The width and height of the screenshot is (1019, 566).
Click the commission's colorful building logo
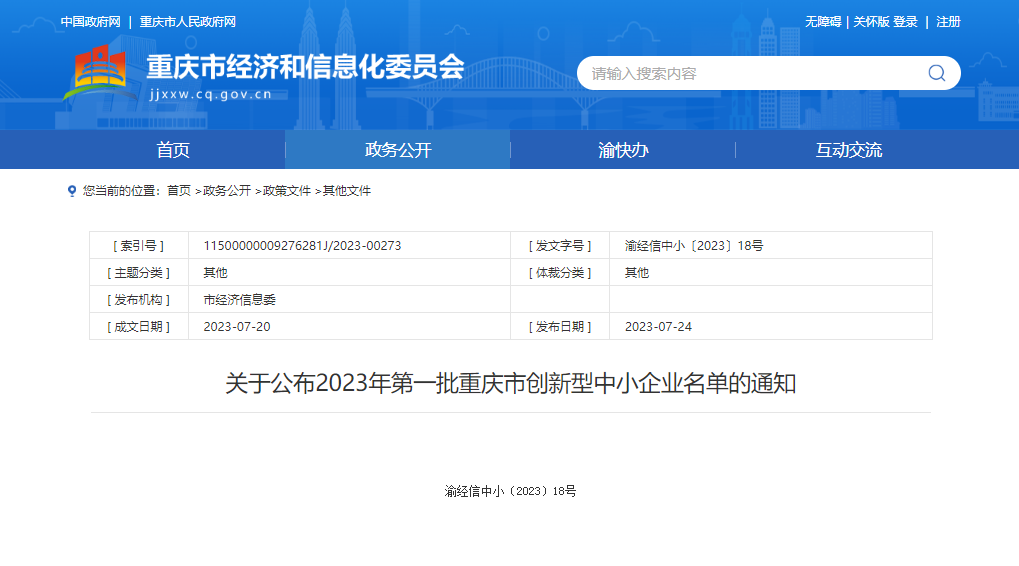95,74
